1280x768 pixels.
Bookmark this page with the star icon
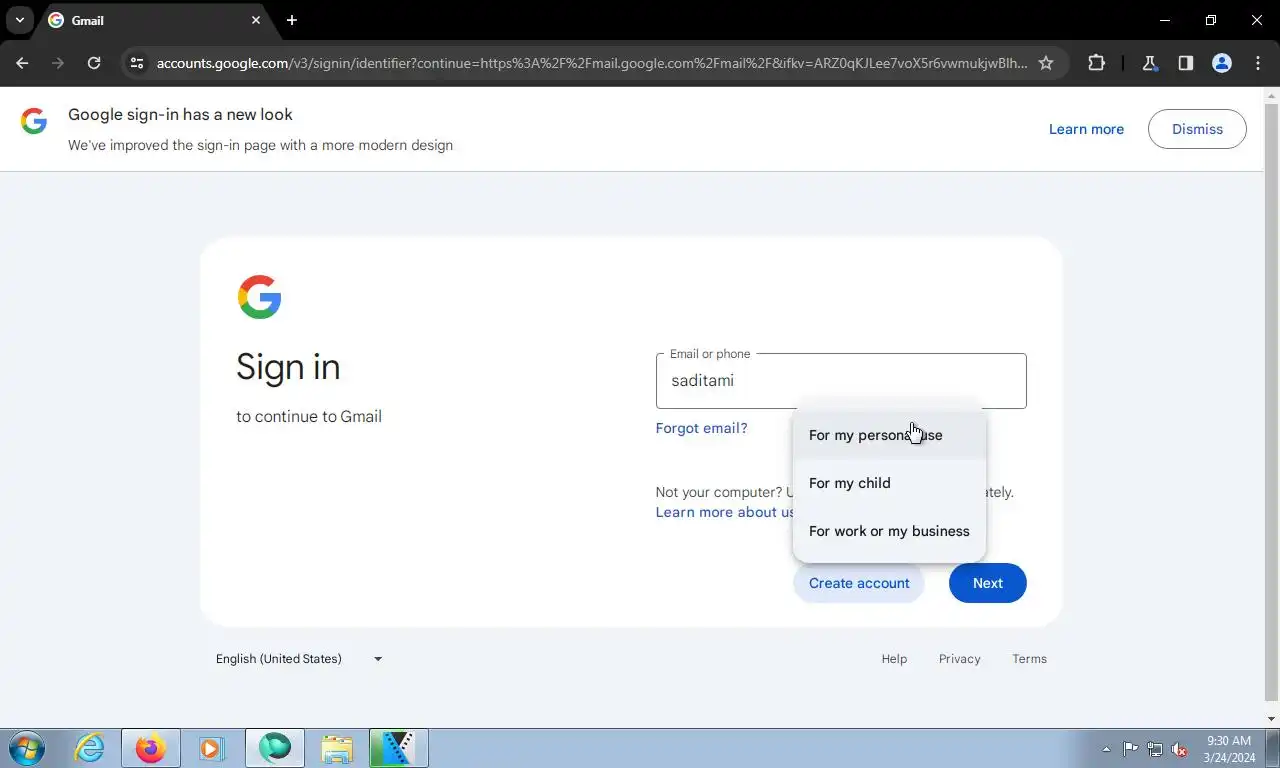point(1046,63)
